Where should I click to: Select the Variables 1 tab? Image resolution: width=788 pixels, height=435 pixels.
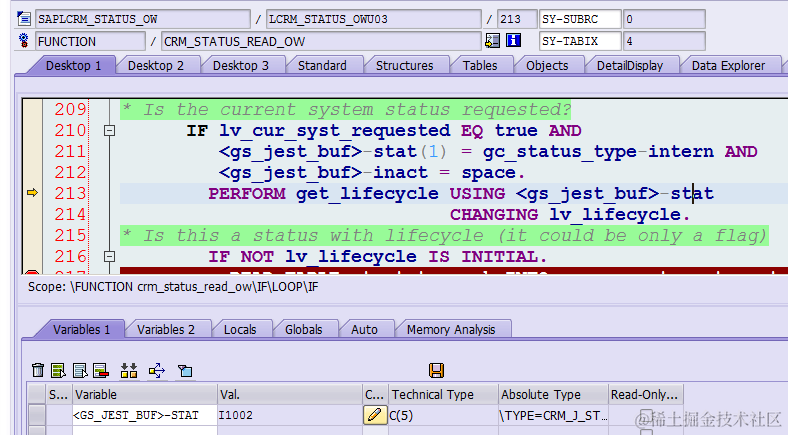pos(81,330)
